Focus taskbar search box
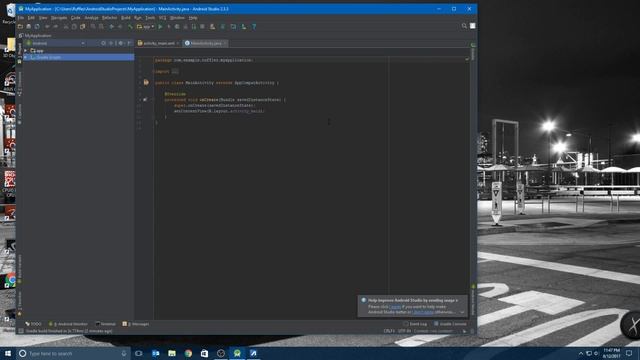 [x=73, y=353]
